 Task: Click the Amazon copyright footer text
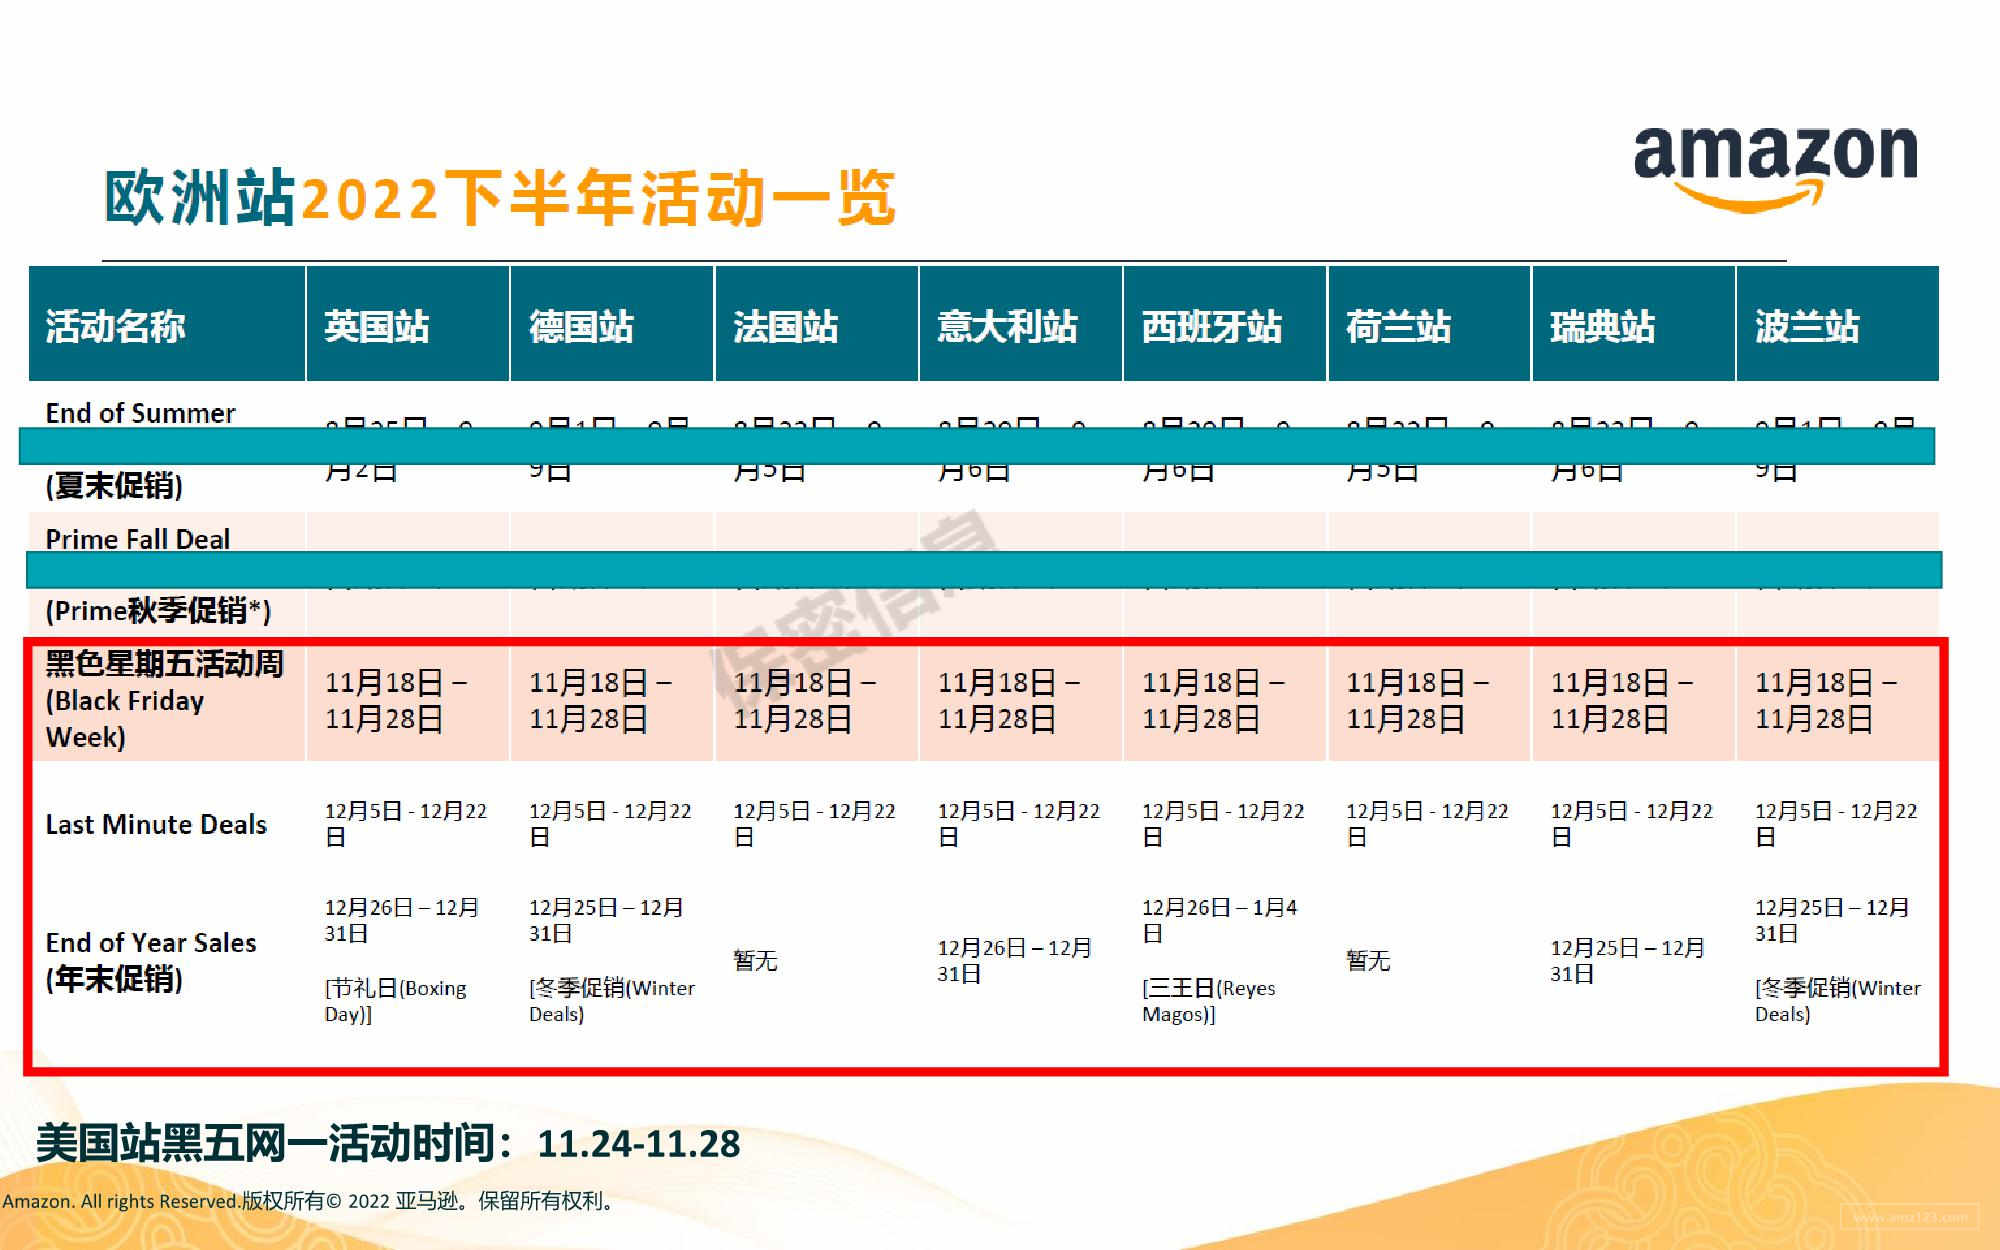click(308, 1201)
